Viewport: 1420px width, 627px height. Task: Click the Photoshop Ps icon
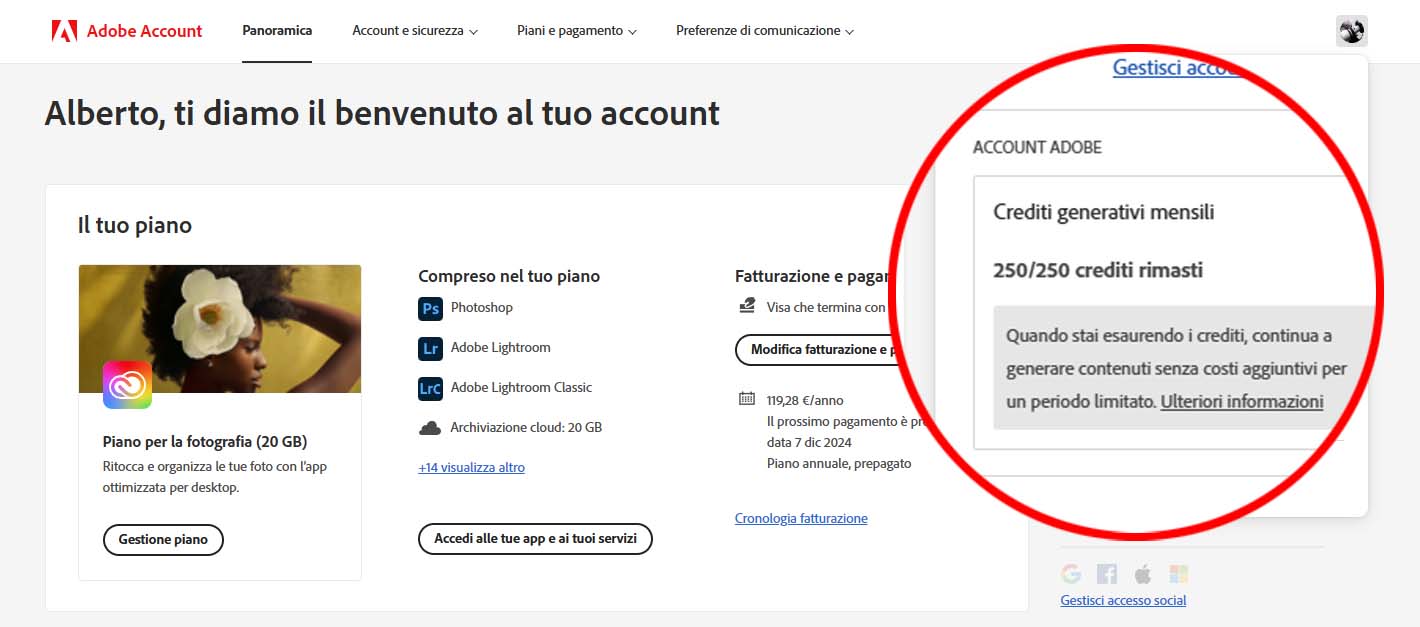(430, 308)
